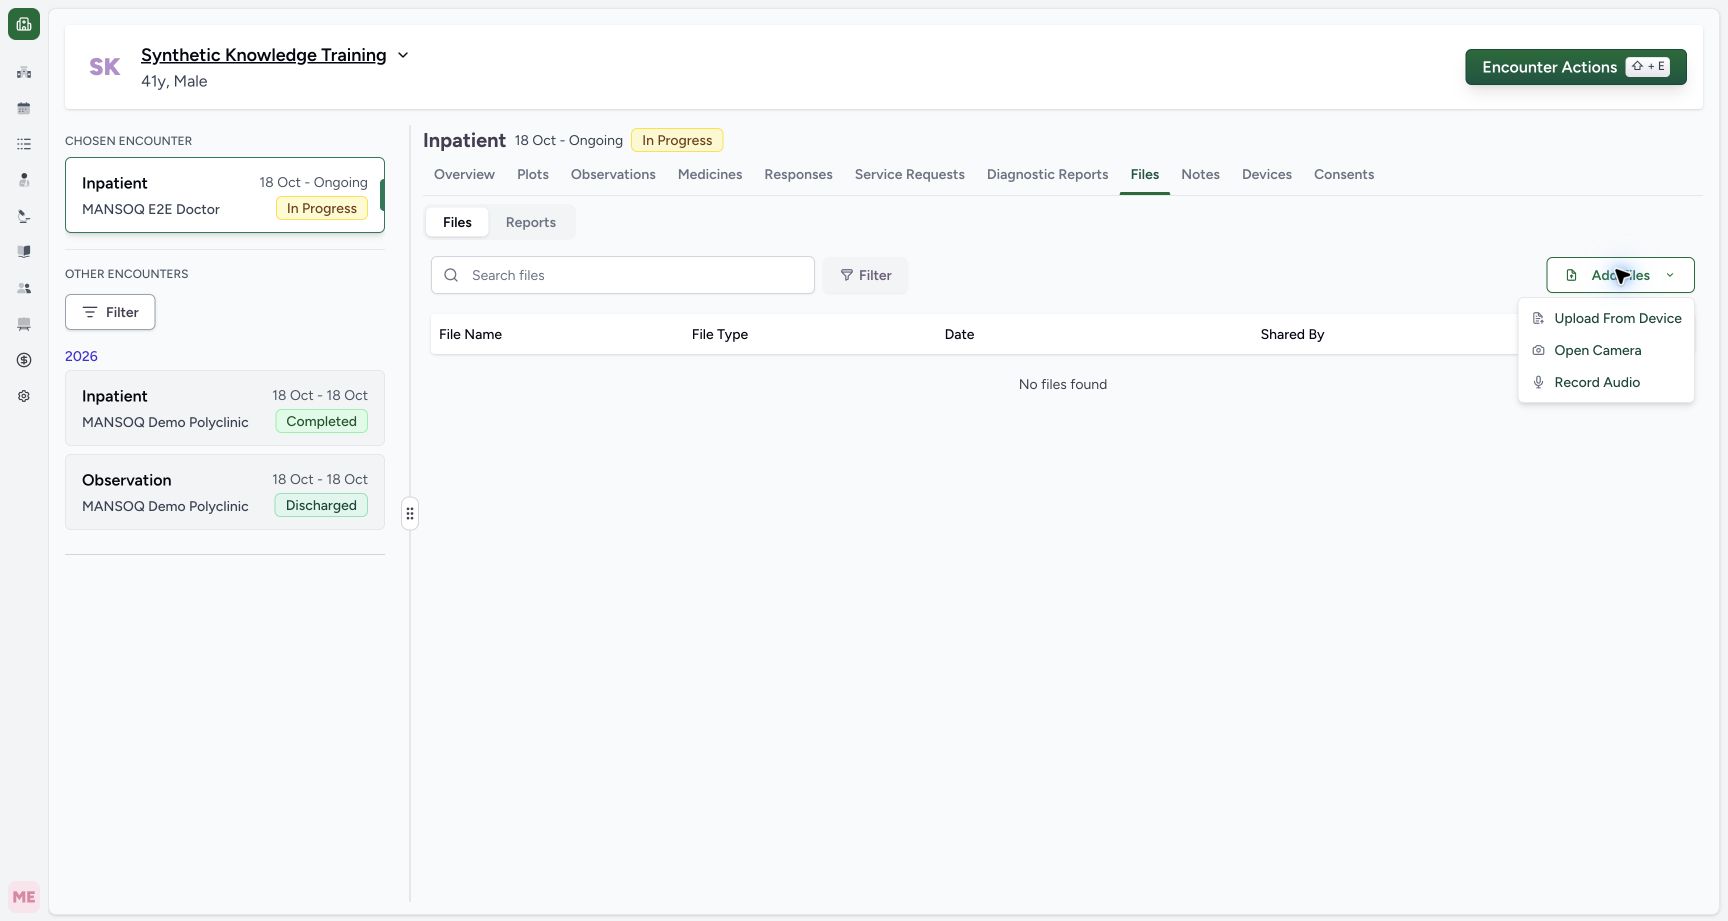Viewport: 1728px width, 921px height.
Task: Open the facility building sidebar icon
Action: [x=24, y=72]
